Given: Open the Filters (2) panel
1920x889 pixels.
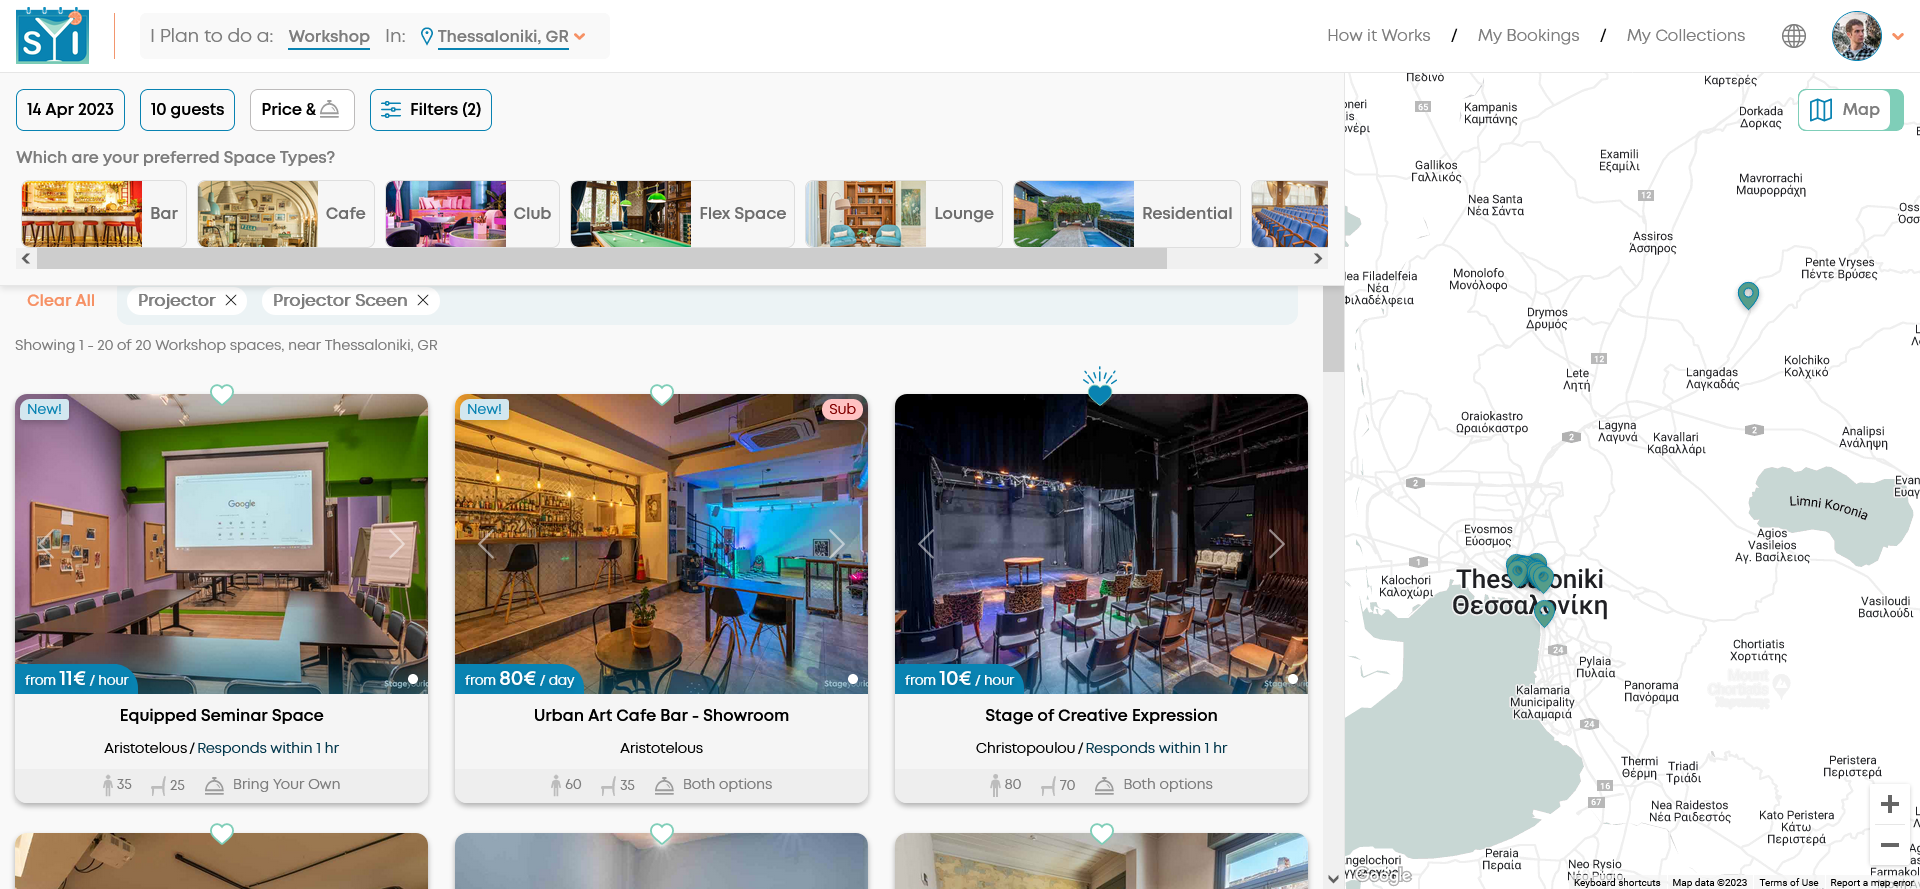Looking at the screenshot, I should pos(431,110).
